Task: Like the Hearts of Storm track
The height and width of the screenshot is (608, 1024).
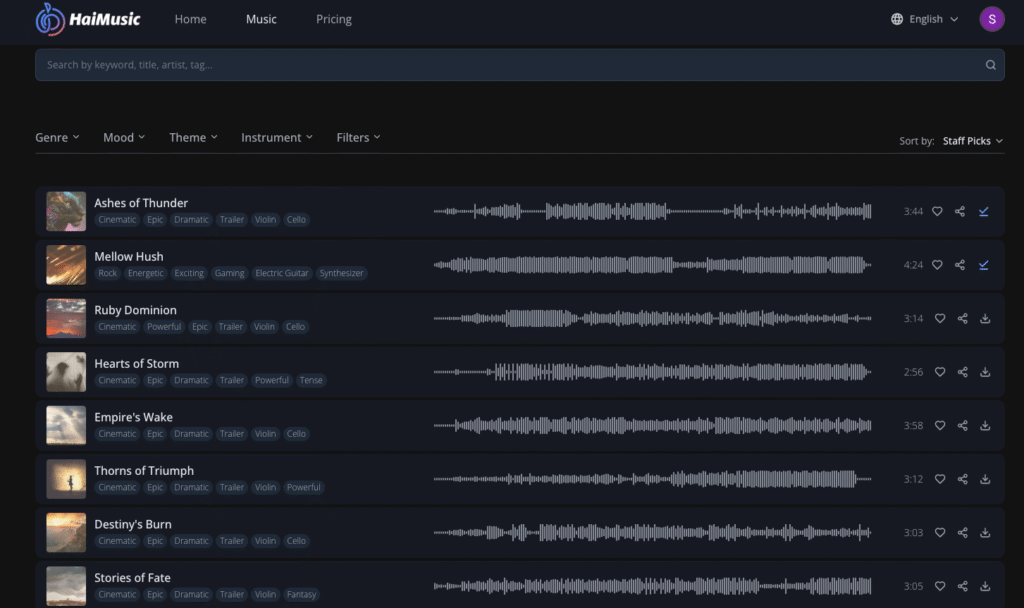Action: [940, 372]
